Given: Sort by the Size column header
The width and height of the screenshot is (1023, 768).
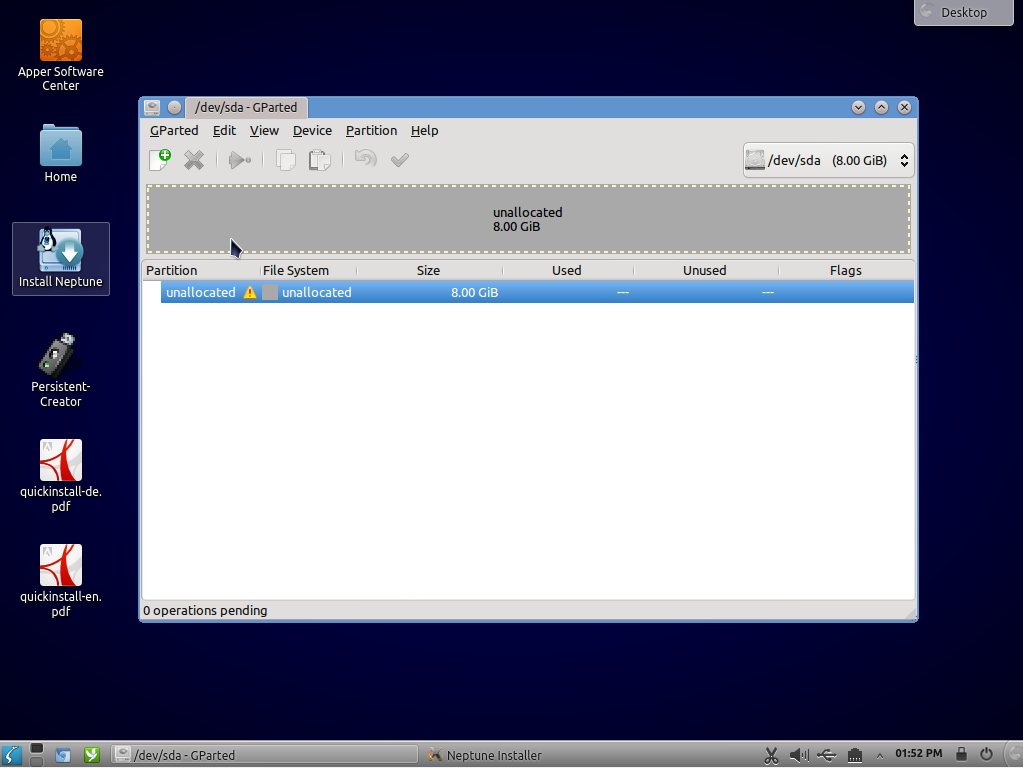Looking at the screenshot, I should click(x=429, y=270).
